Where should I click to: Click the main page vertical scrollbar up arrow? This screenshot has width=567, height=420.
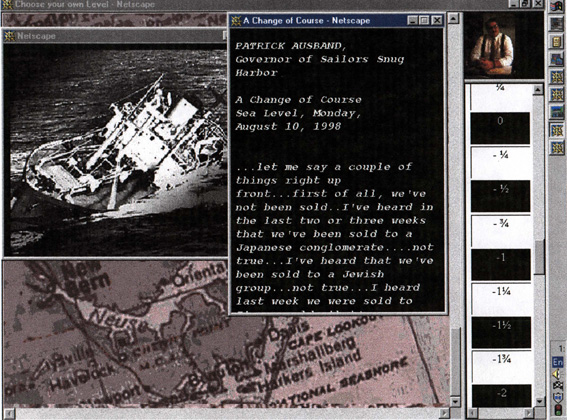click(x=454, y=18)
